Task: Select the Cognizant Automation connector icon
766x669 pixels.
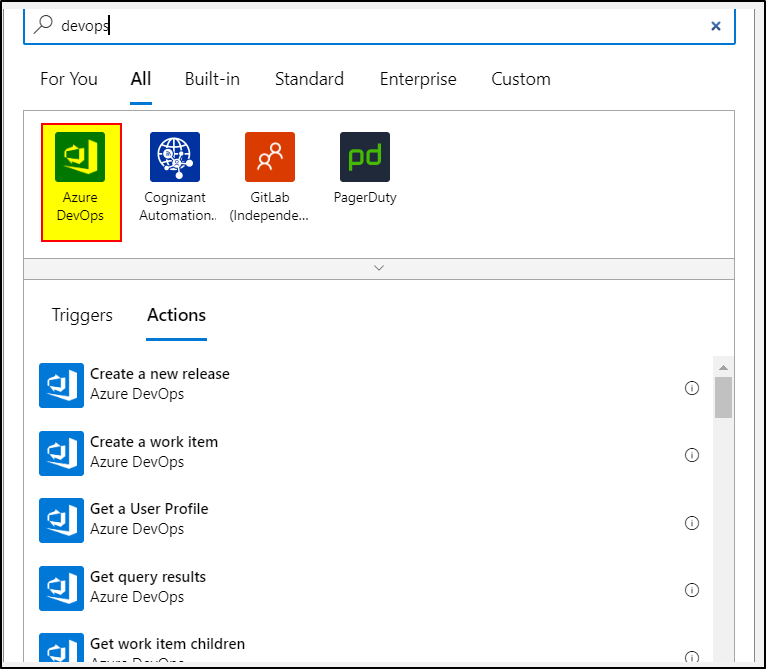Action: coord(175,157)
